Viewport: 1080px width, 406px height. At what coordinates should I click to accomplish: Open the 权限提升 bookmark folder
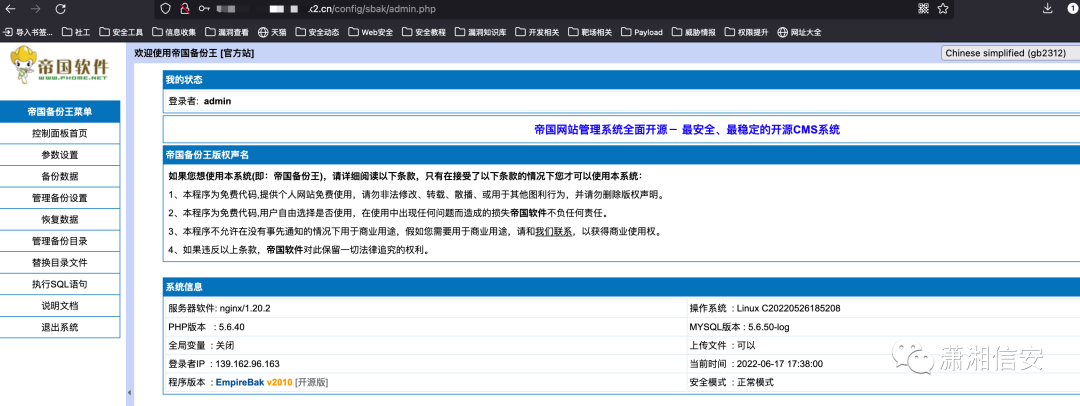(747, 32)
